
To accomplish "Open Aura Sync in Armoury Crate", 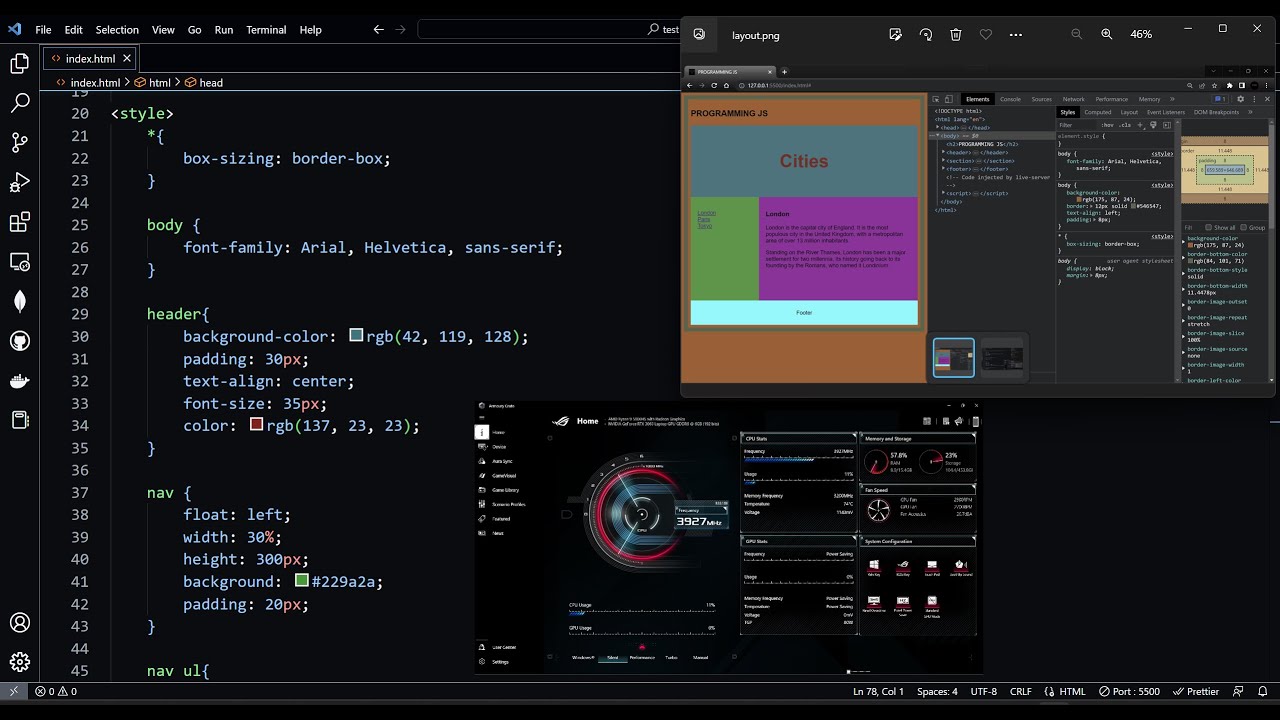I will click(496, 461).
